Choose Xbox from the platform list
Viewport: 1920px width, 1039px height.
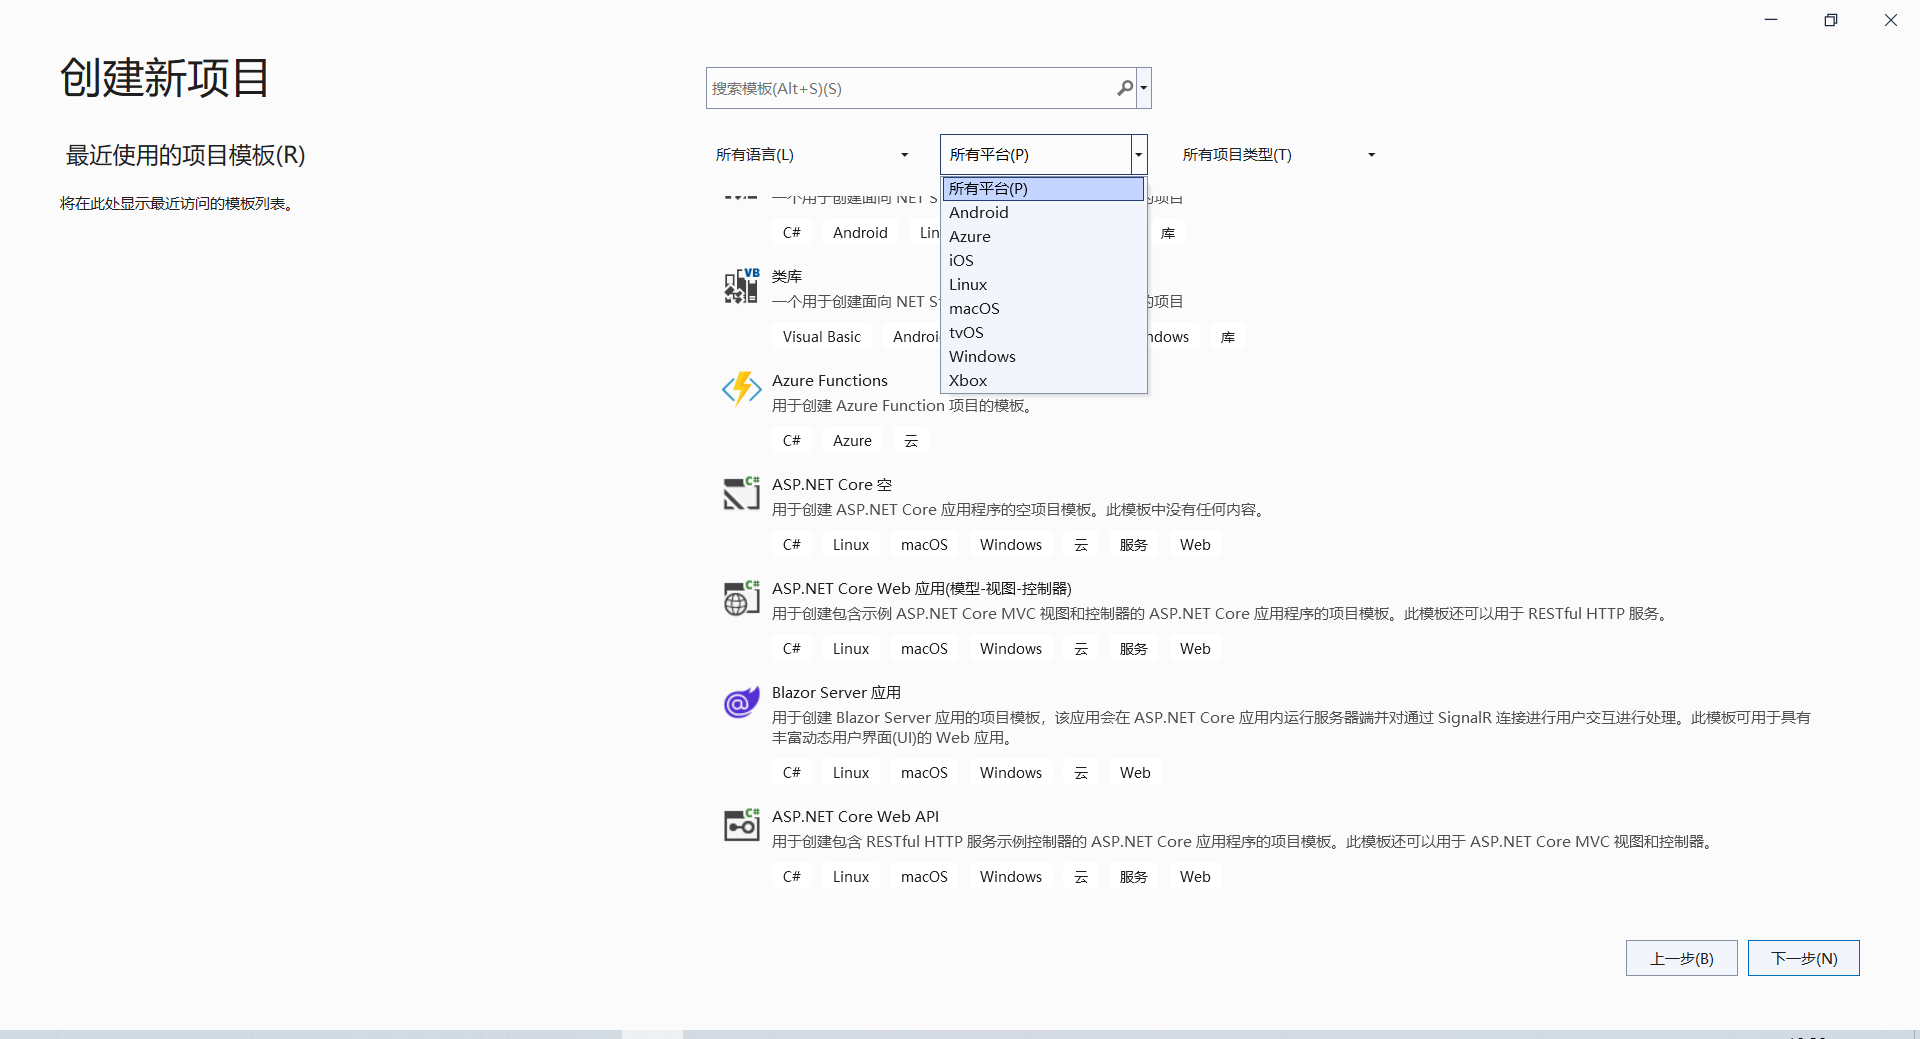[x=1043, y=380]
